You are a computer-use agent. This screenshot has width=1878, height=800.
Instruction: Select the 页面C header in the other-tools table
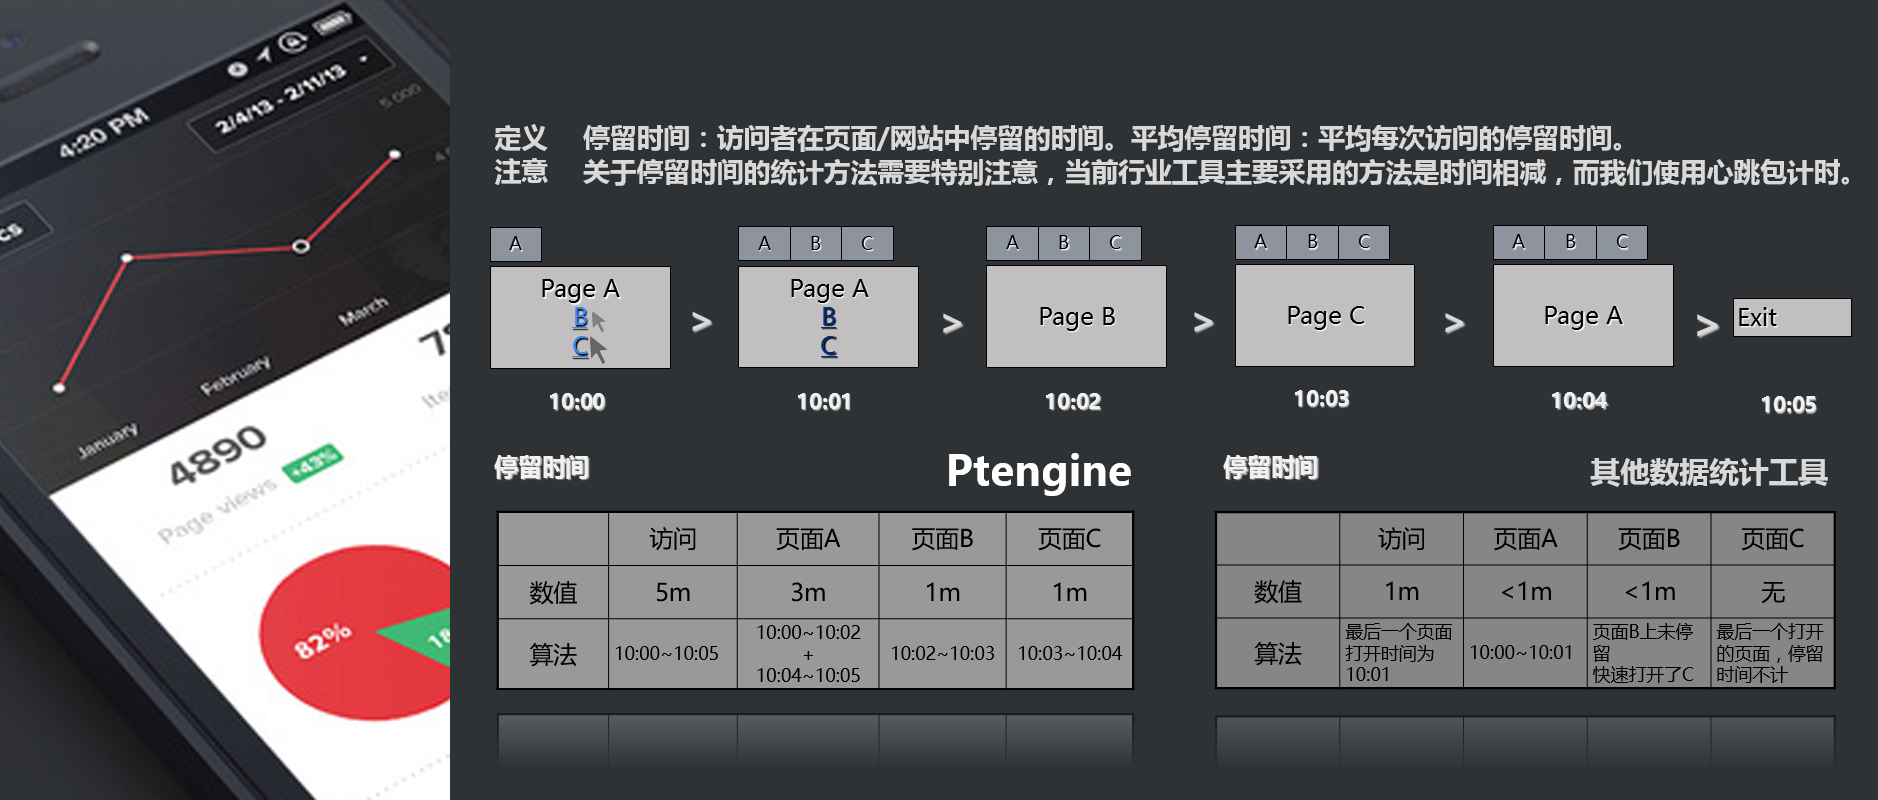pos(1773,540)
